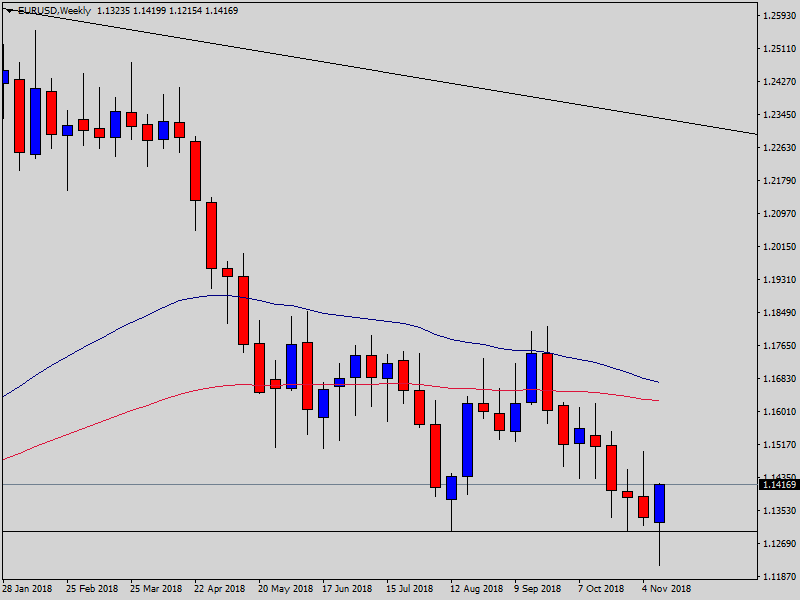Click the 1.22630 price scale label
Screen dimensions: 800x600
[x=779, y=148]
